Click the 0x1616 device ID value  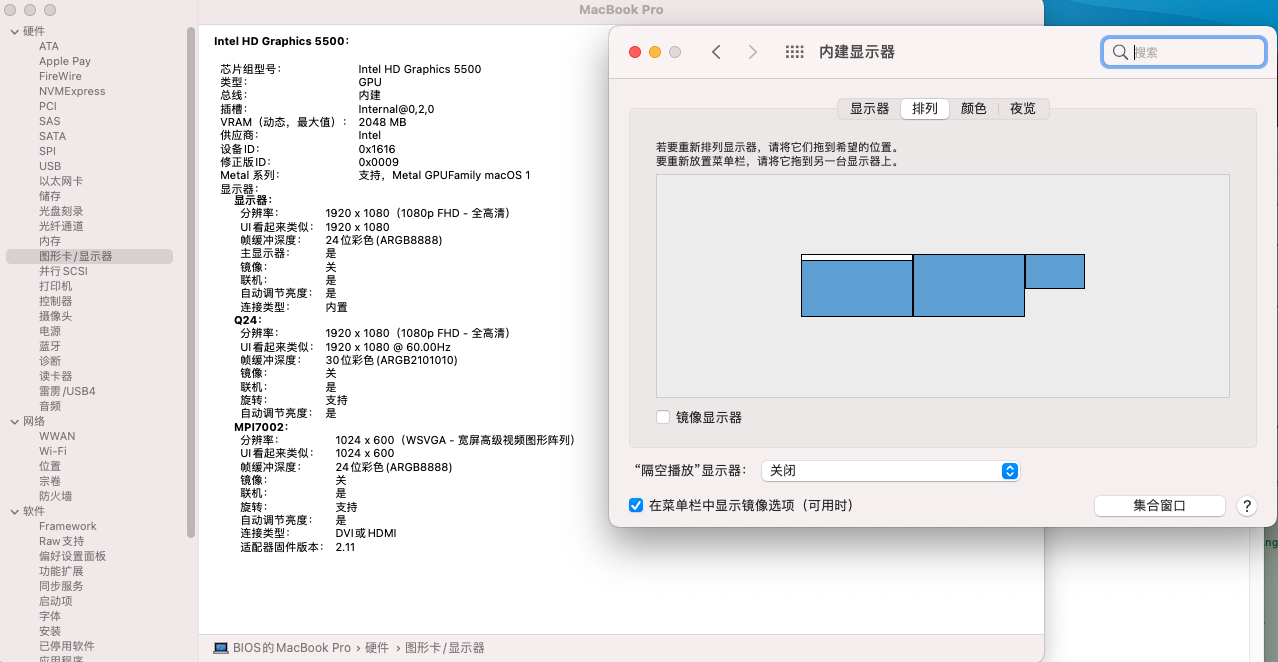click(x=377, y=149)
